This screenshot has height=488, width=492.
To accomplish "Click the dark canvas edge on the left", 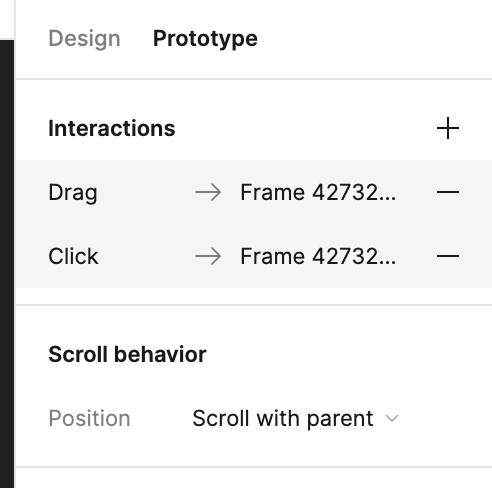I will [7, 263].
